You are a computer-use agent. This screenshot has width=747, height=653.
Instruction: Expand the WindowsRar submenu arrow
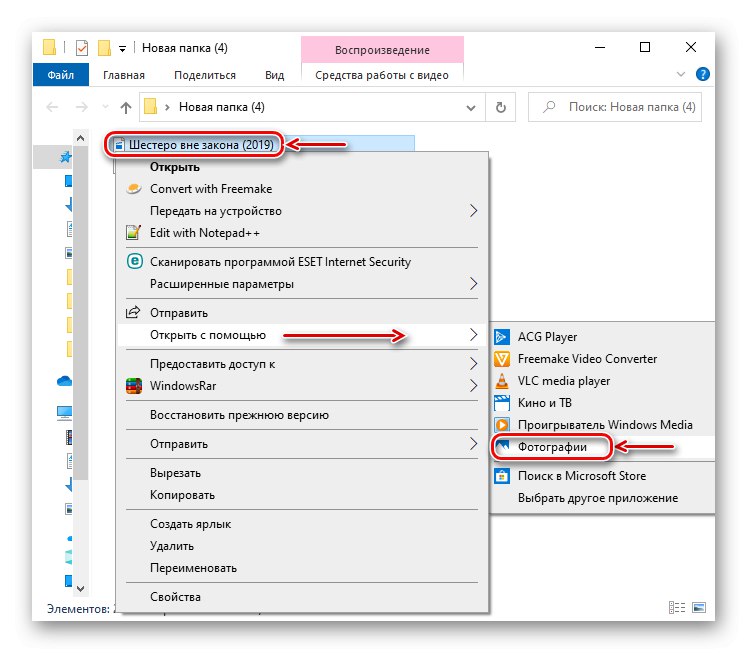click(474, 386)
